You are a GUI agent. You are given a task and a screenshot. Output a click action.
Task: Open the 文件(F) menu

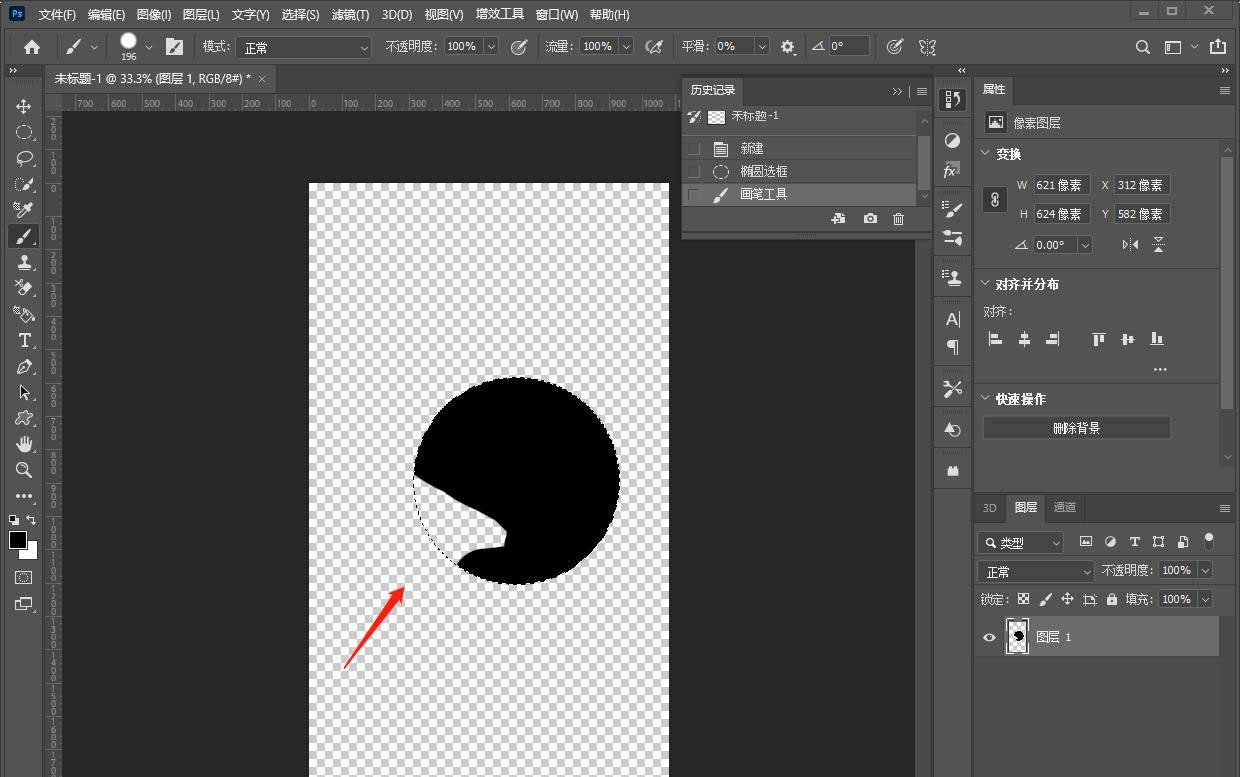(x=57, y=15)
